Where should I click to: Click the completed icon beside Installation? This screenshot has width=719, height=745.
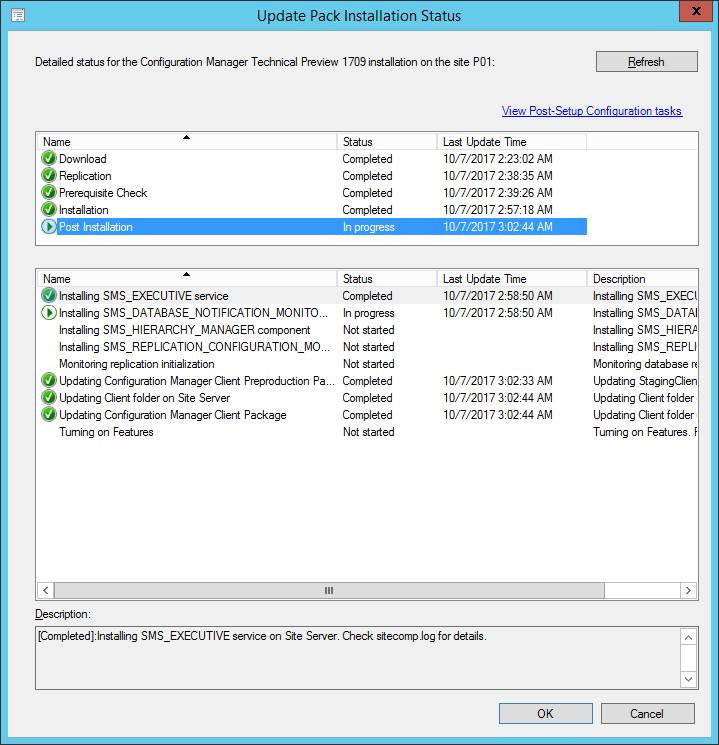[x=48, y=210]
